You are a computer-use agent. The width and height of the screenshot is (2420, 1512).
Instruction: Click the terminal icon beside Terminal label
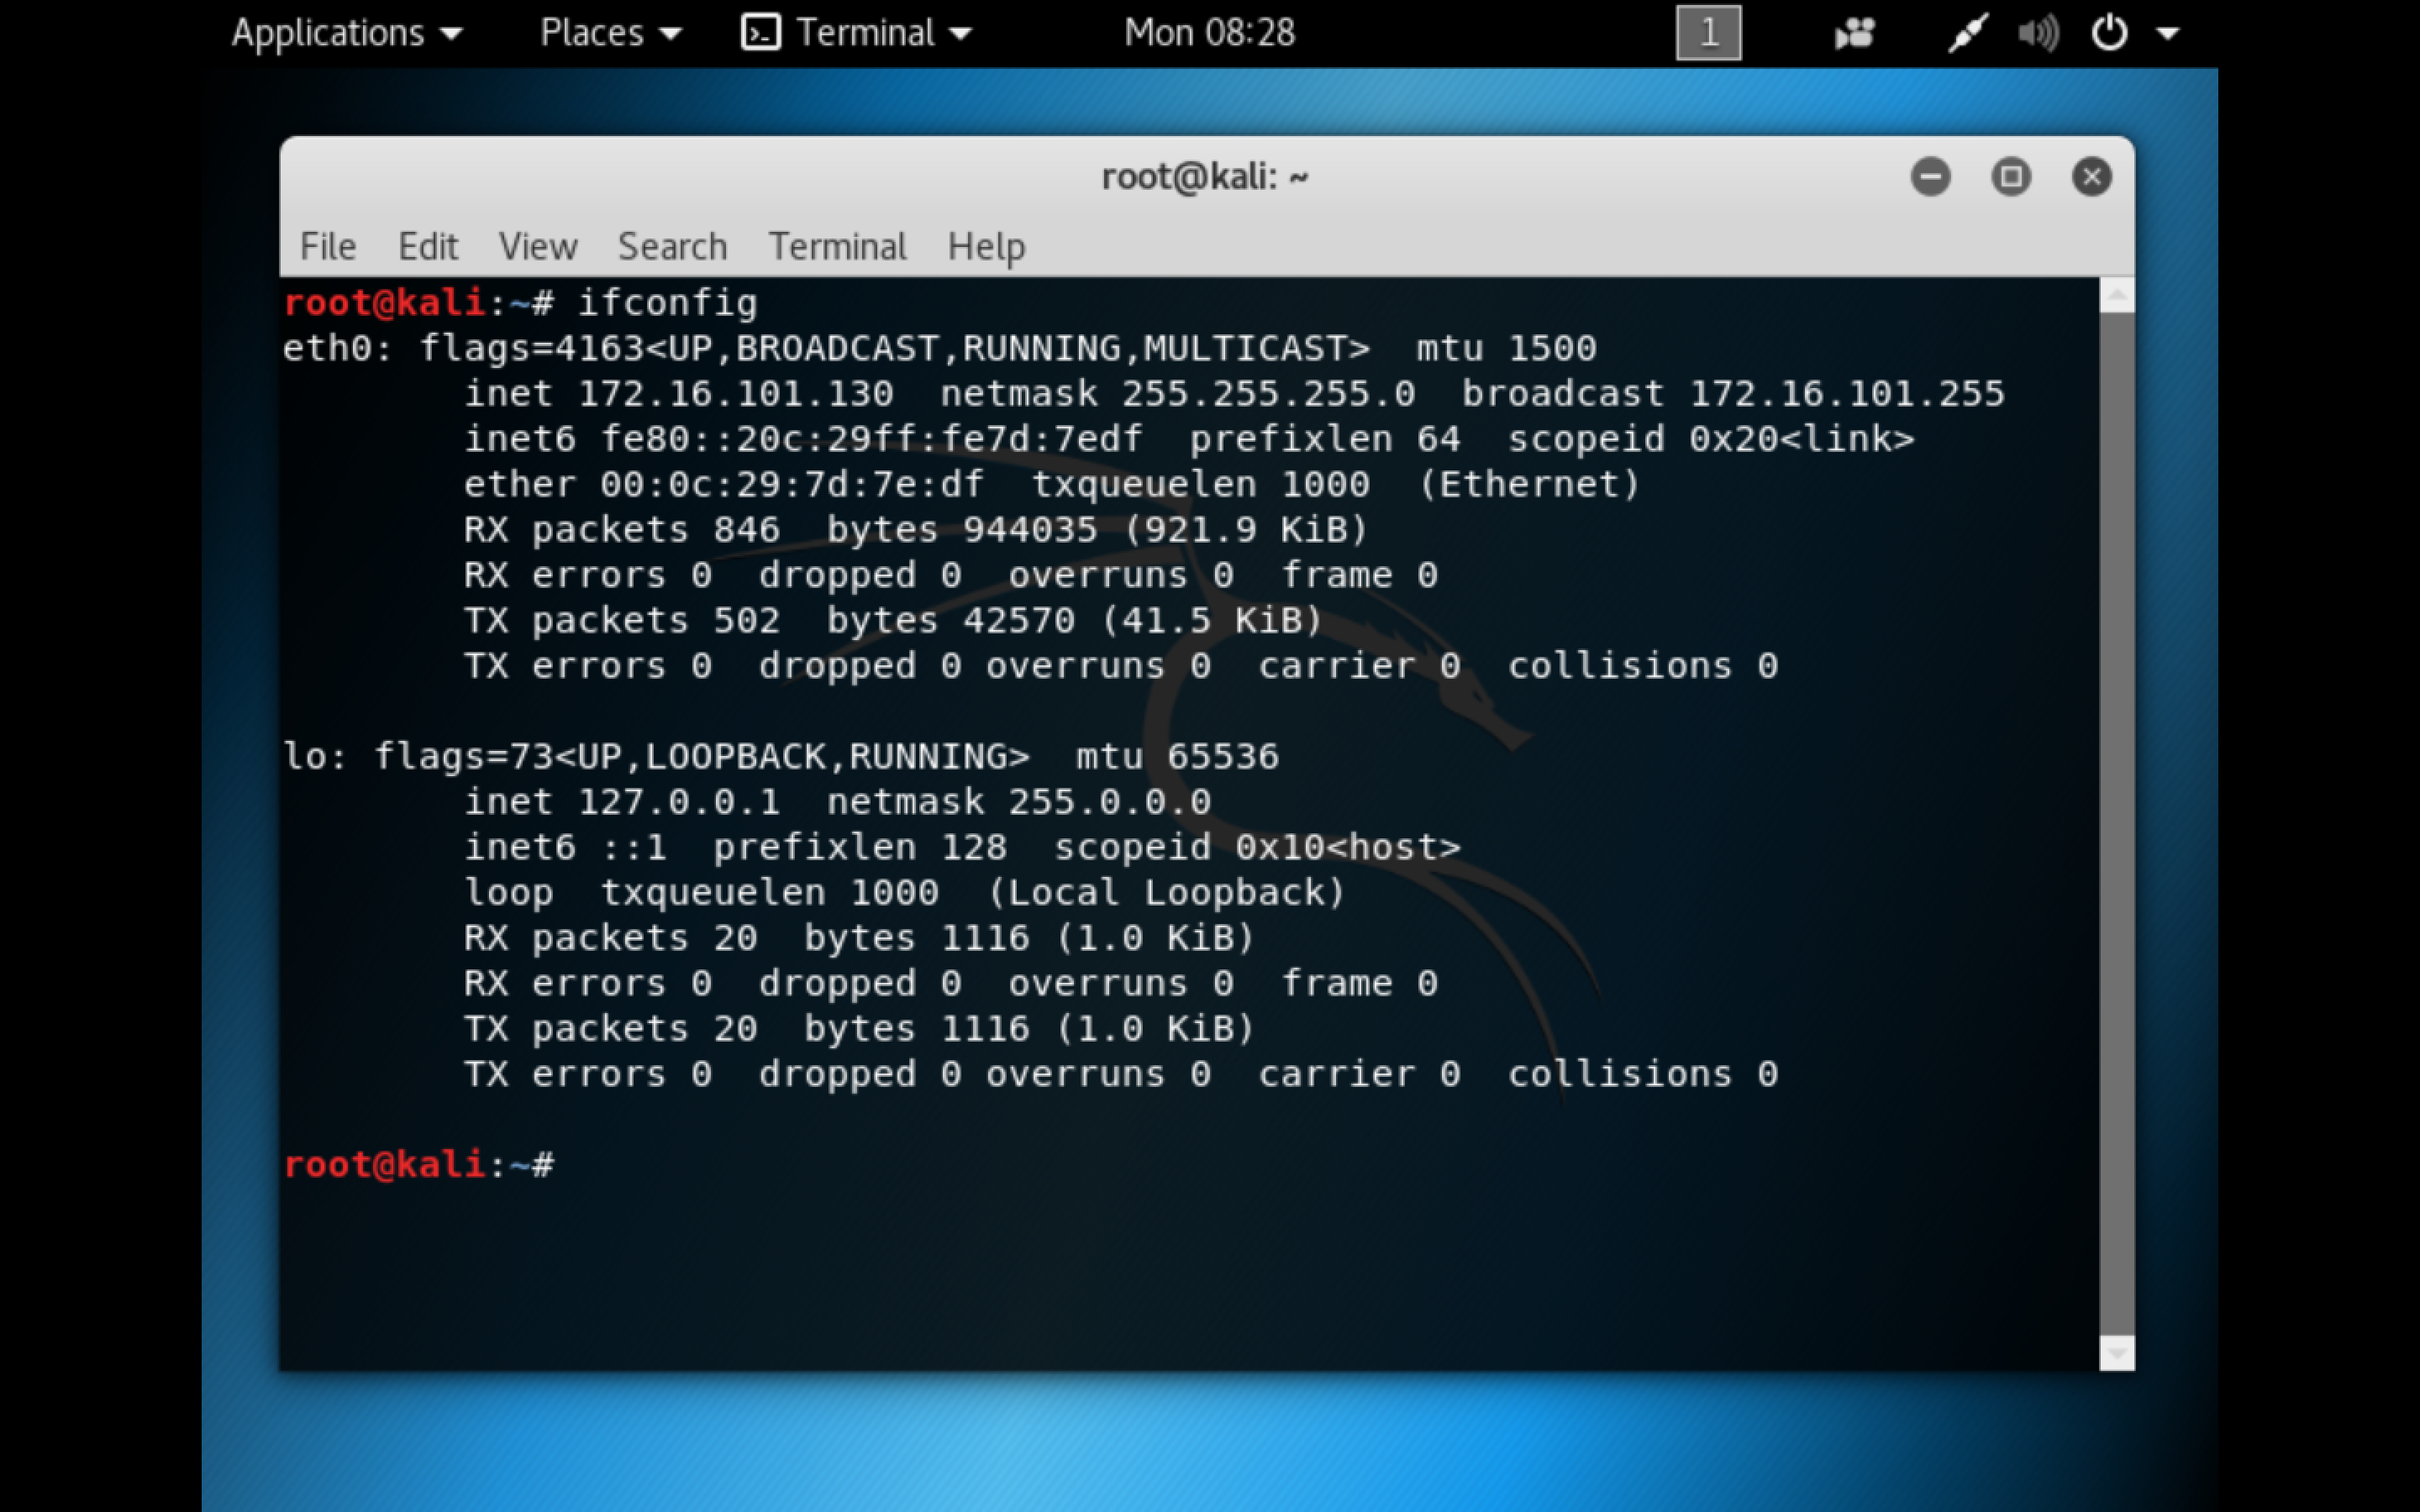[761, 33]
